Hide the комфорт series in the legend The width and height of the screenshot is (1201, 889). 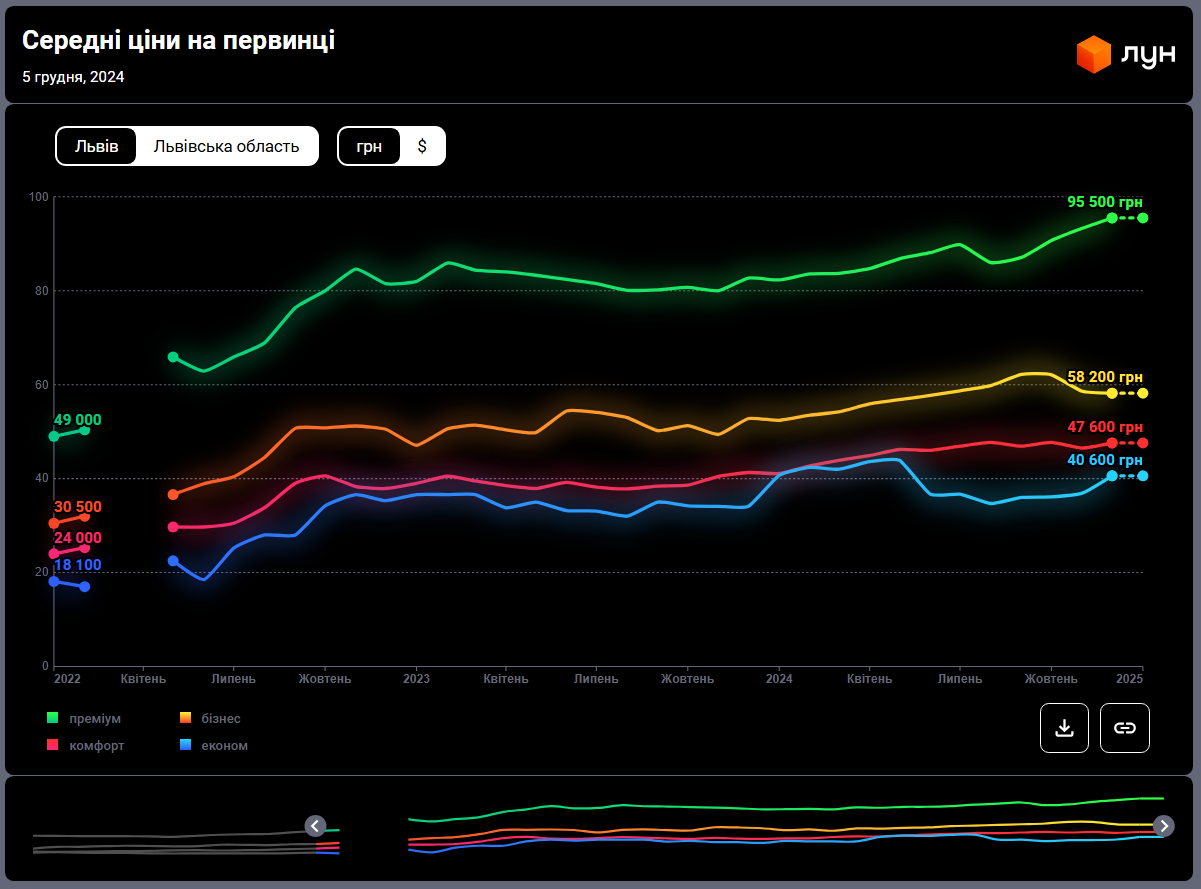[96, 745]
